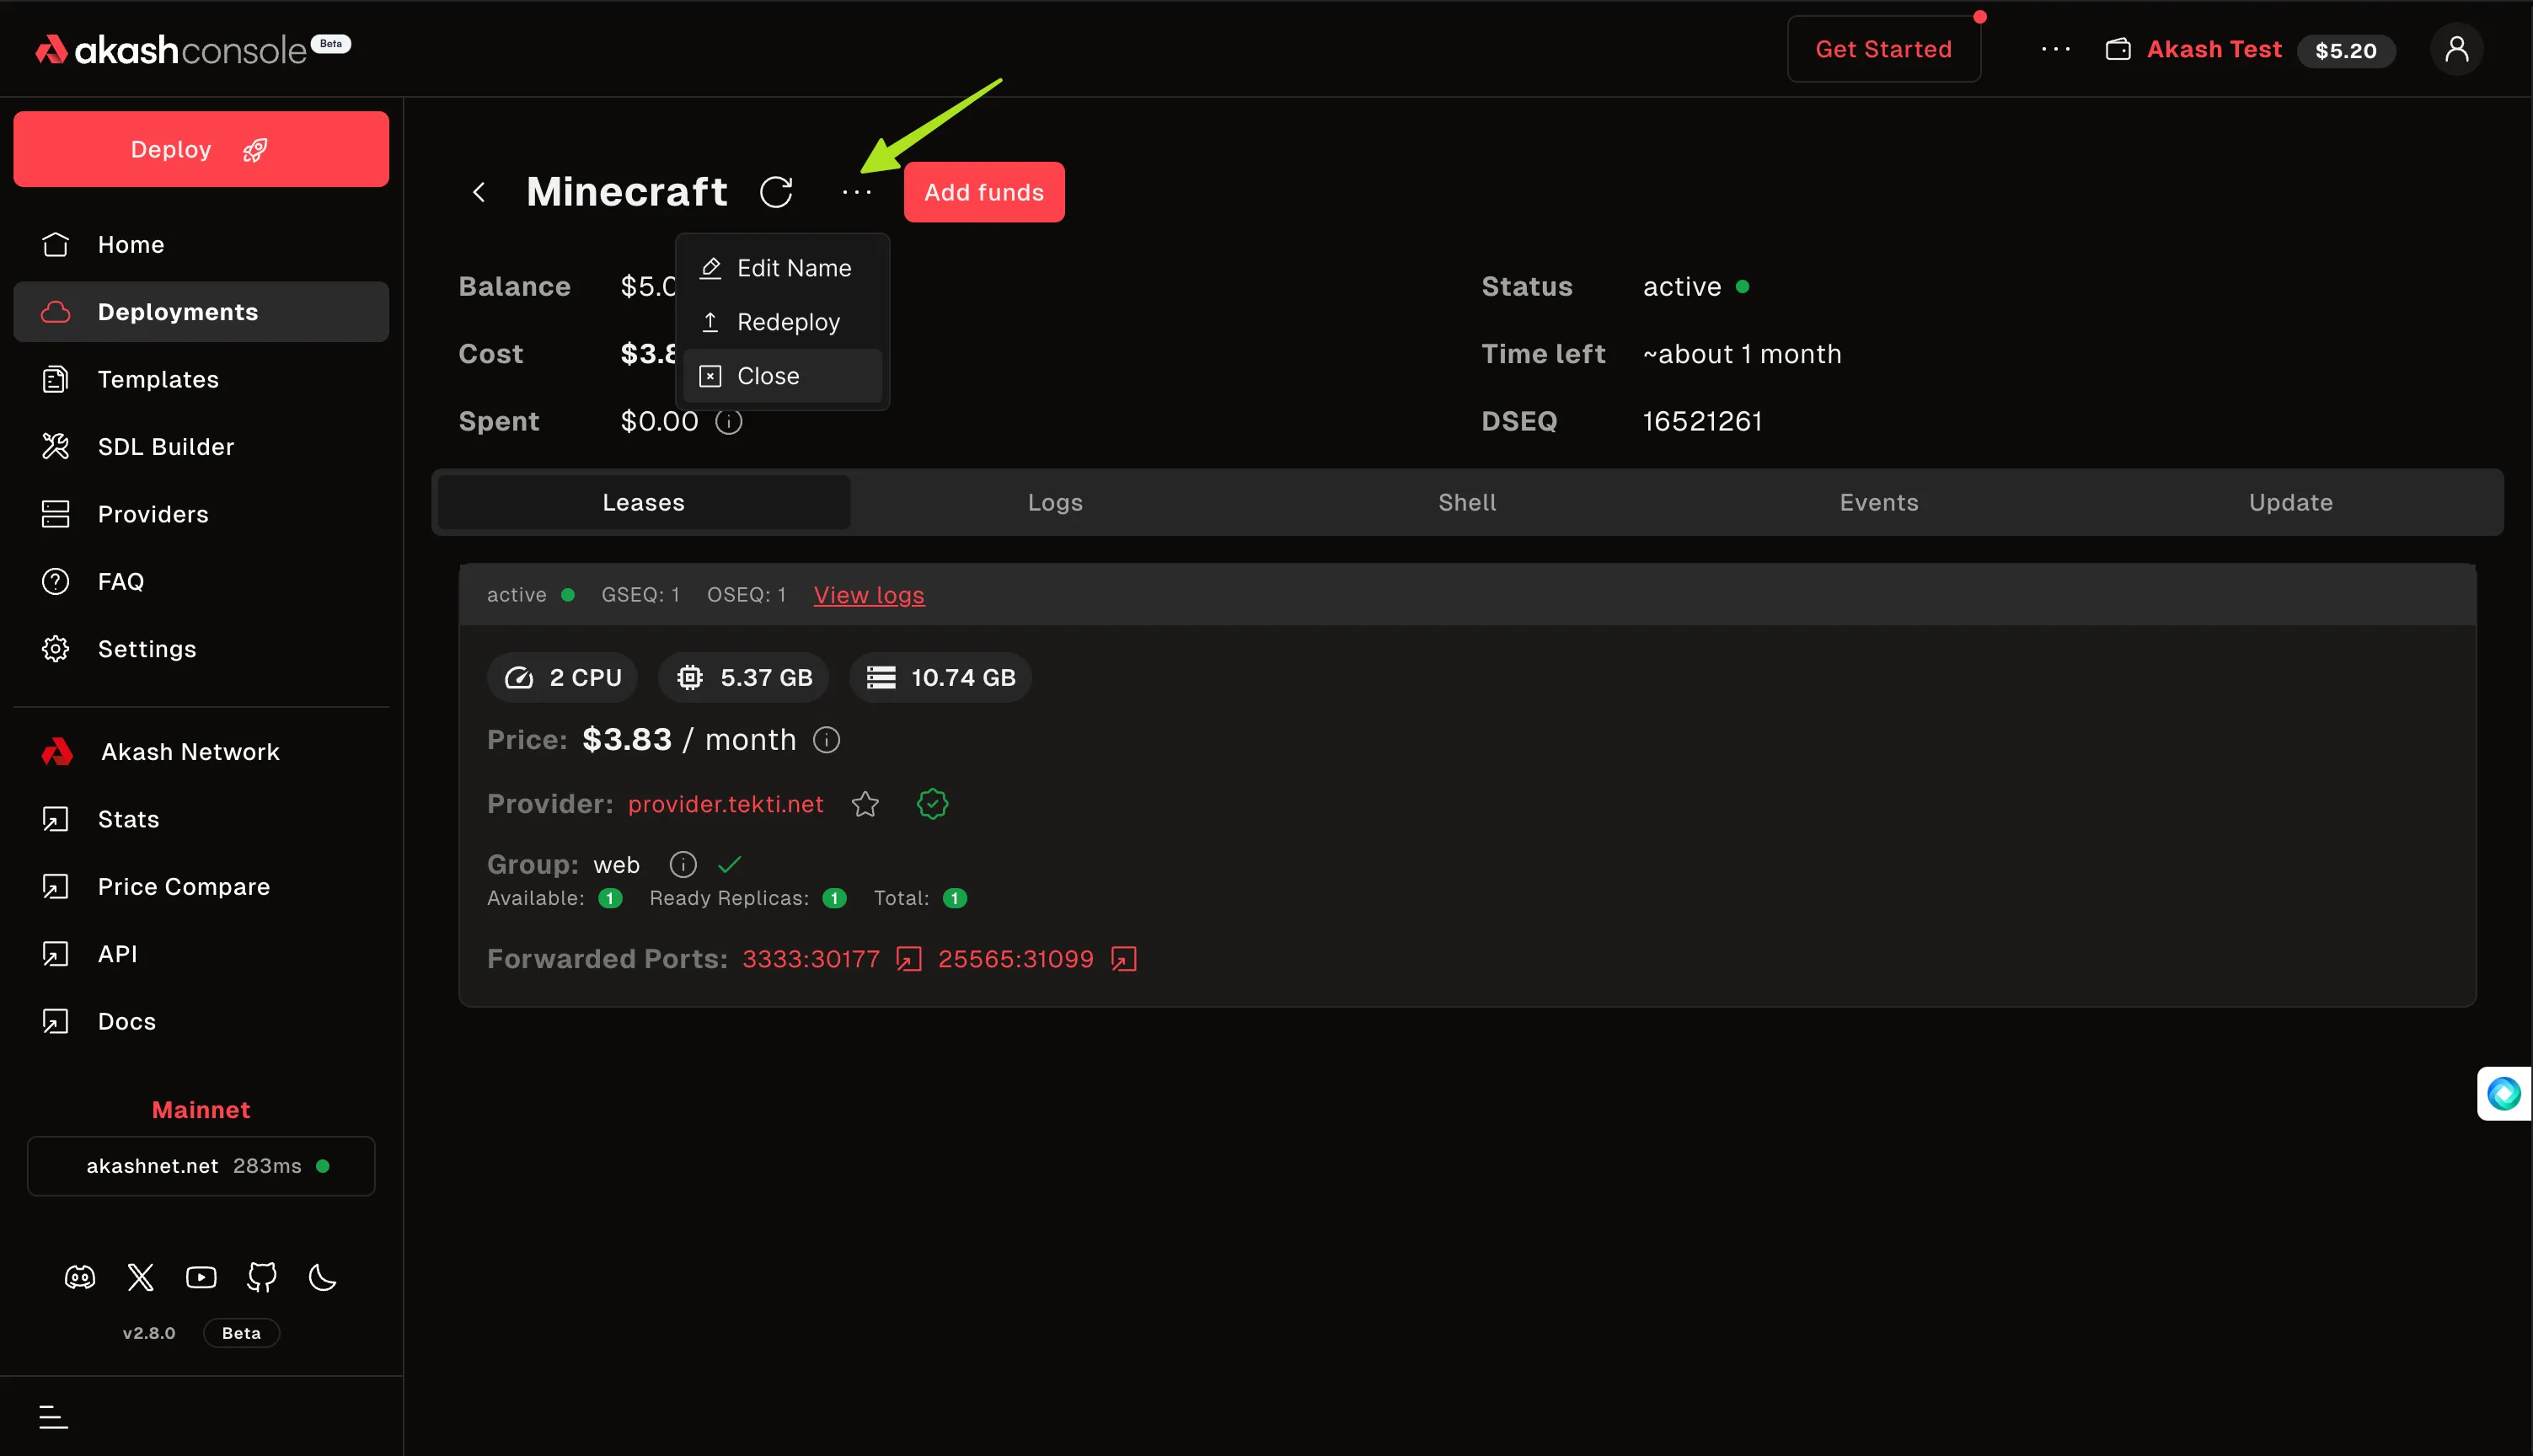This screenshot has height=1456, width=2533.
Task: Click info icon next to Spent amount
Action: point(729,422)
